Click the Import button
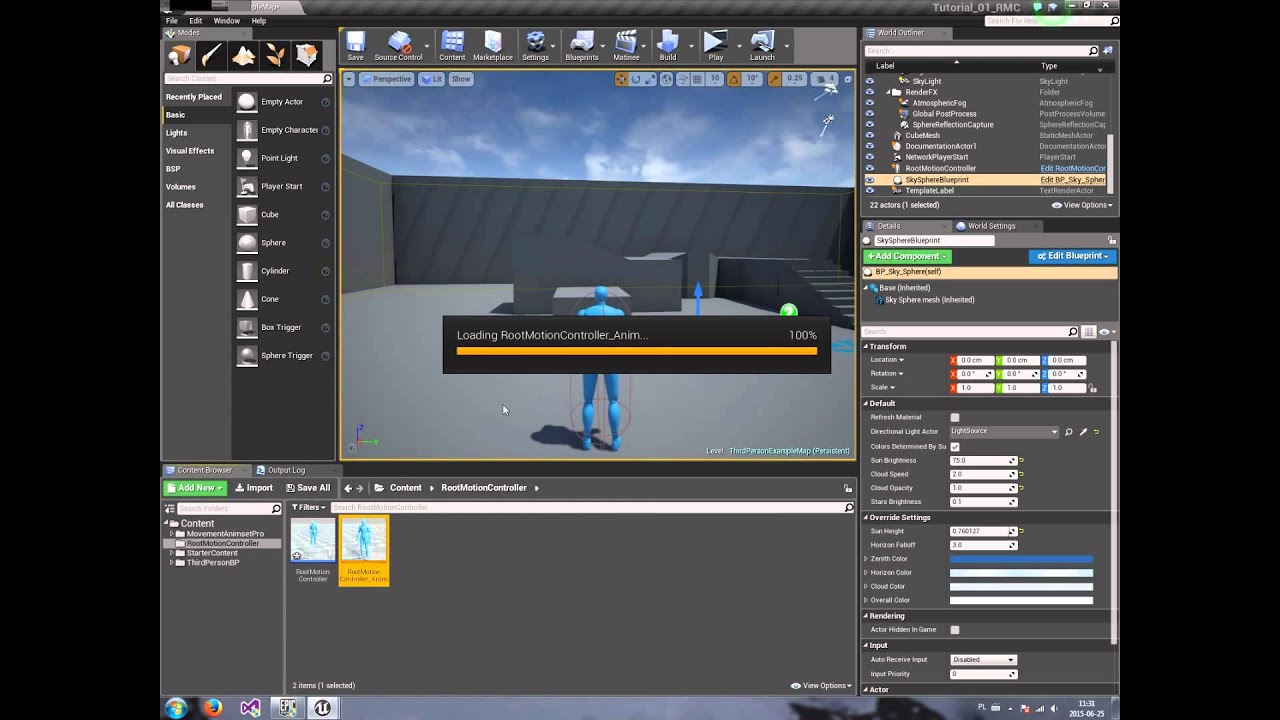This screenshot has width=1280, height=720. click(x=254, y=488)
